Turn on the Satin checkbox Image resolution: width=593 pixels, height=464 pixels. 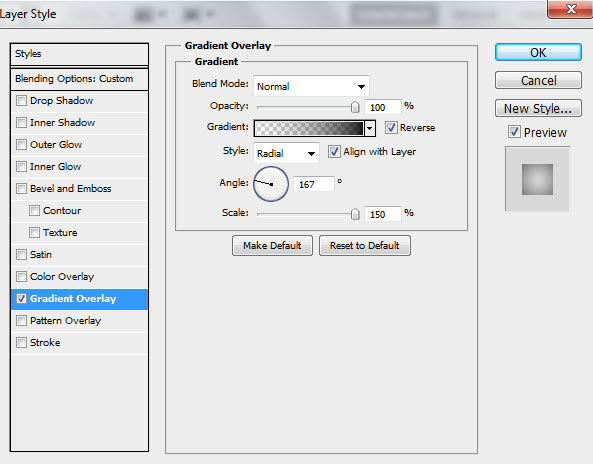(x=21, y=255)
